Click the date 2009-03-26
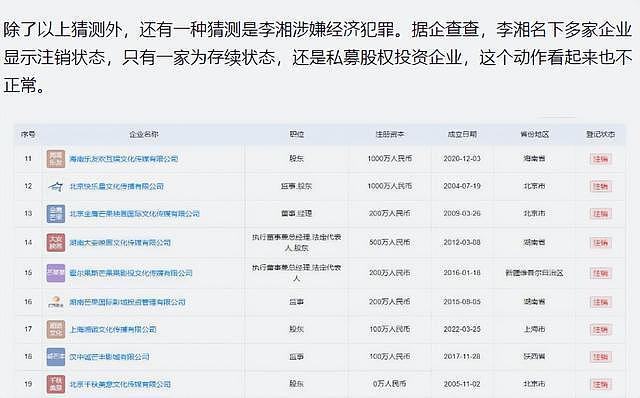Viewport: 640px width, 398px height. click(462, 213)
